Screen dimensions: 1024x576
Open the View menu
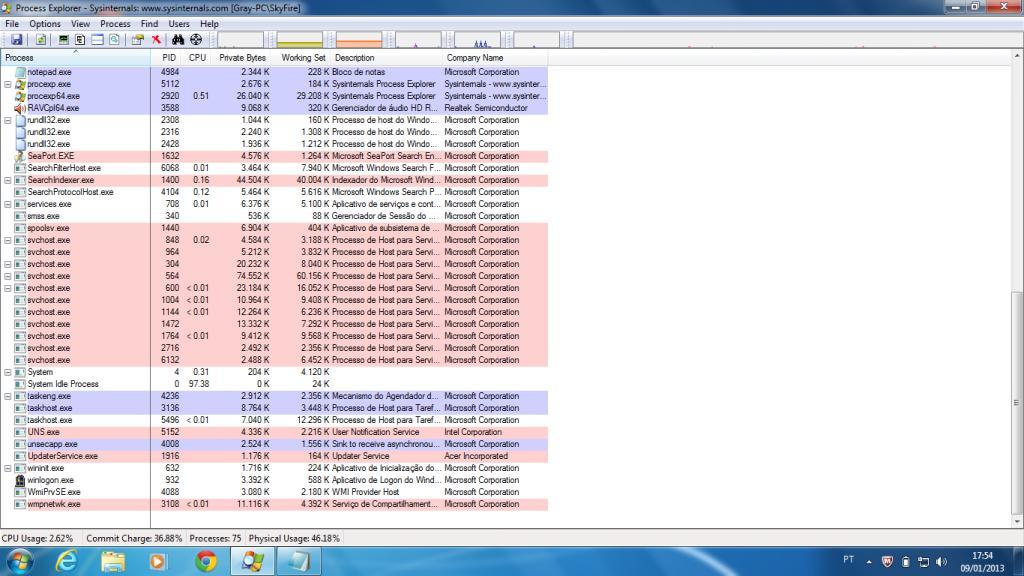tap(80, 24)
